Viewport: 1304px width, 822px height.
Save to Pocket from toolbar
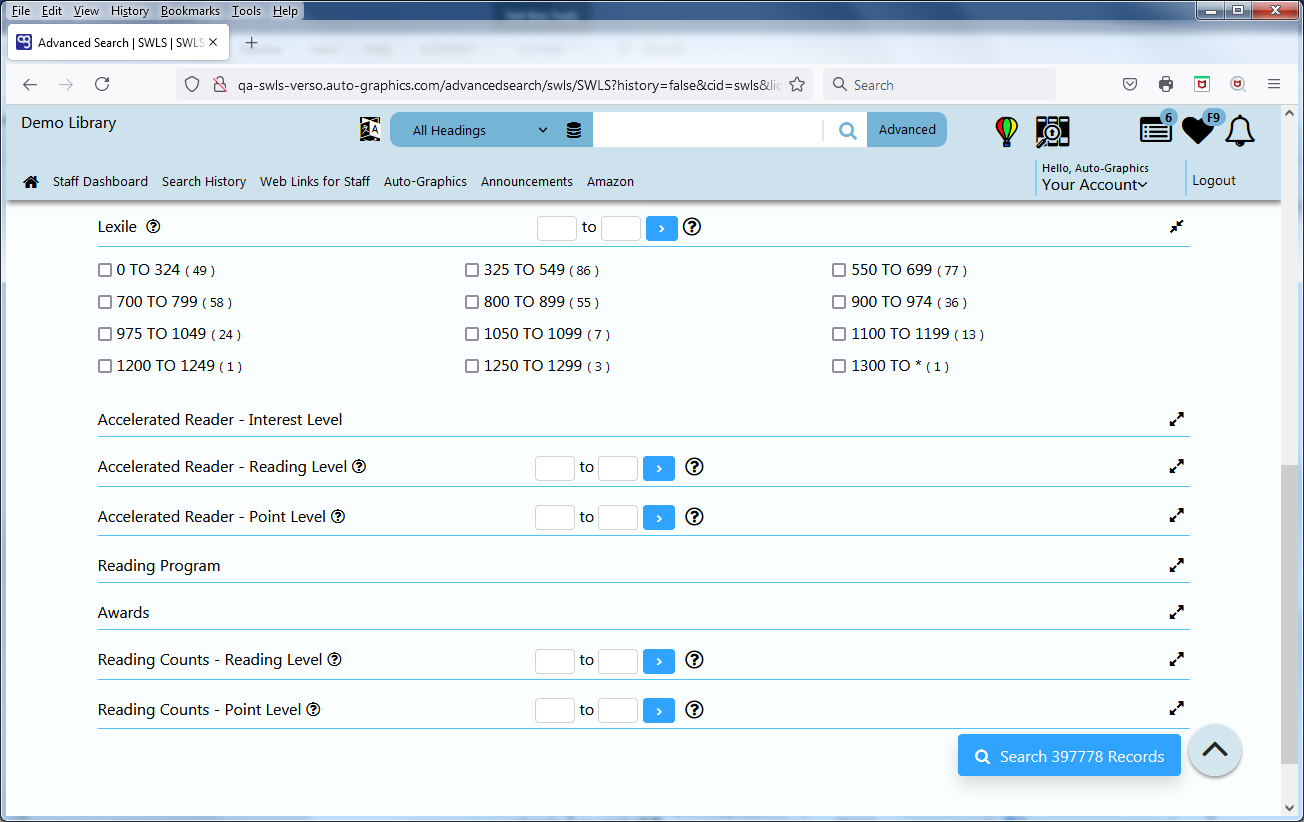coord(1130,85)
